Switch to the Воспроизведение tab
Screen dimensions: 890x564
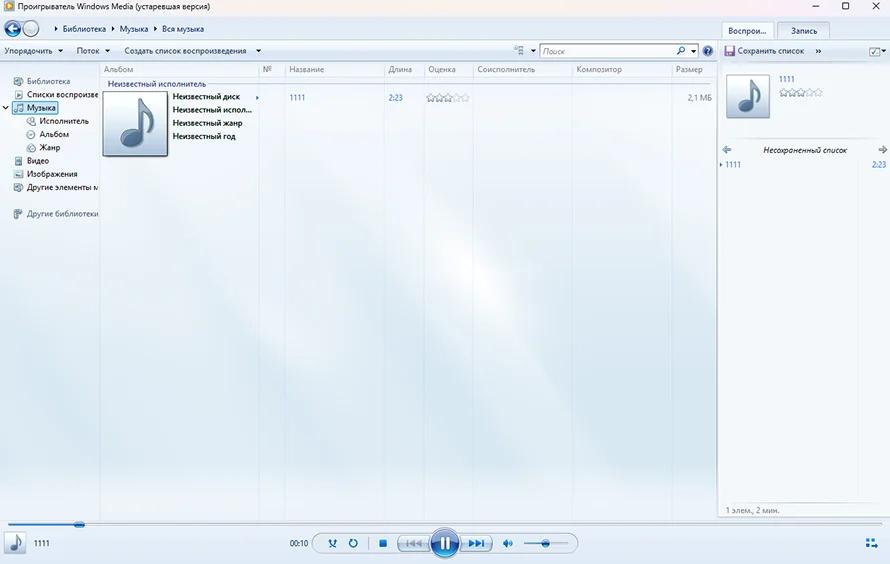(747, 31)
